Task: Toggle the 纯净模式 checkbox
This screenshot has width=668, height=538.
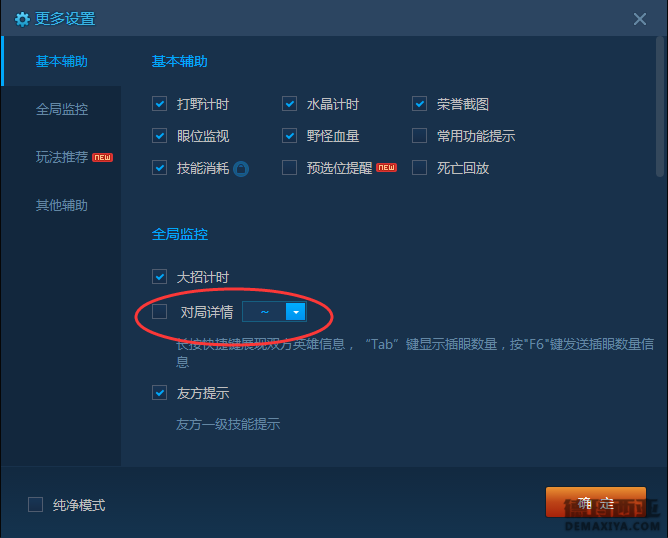Action: 35,504
